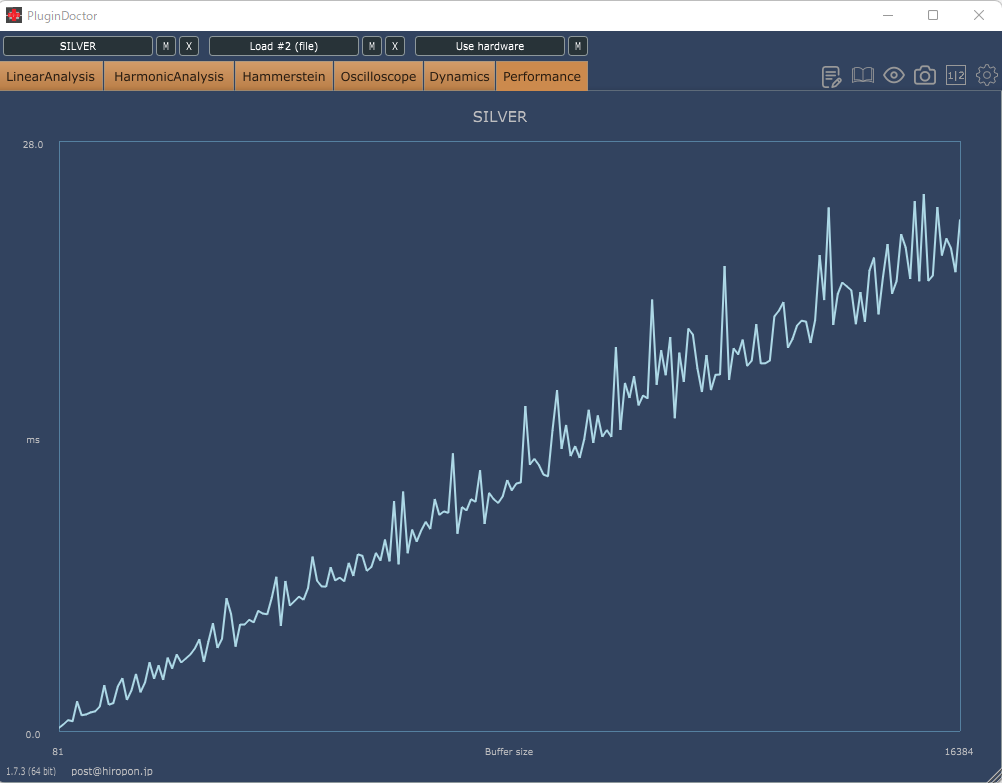Open the Oscilloscope tab
The width and height of the screenshot is (1002, 783).
tap(378, 76)
